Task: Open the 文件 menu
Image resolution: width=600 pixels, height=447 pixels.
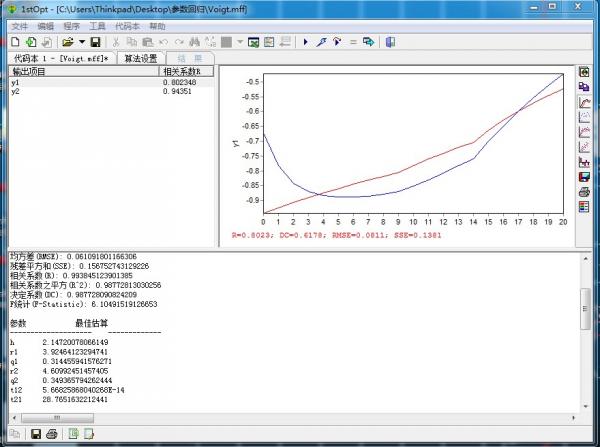Action: coord(20,26)
